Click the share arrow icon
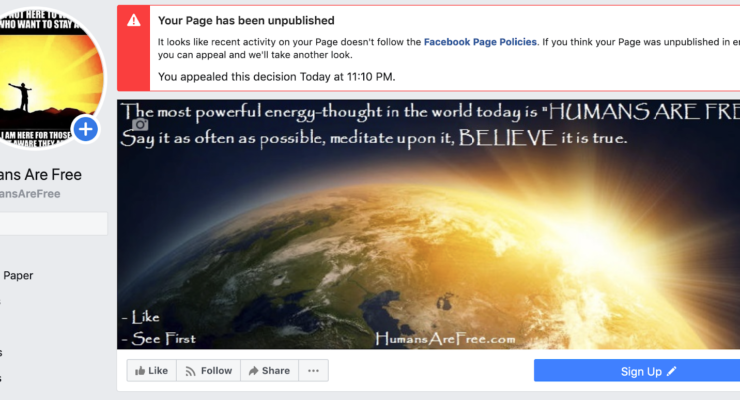Viewport: 740px width, 400px height. (253, 371)
